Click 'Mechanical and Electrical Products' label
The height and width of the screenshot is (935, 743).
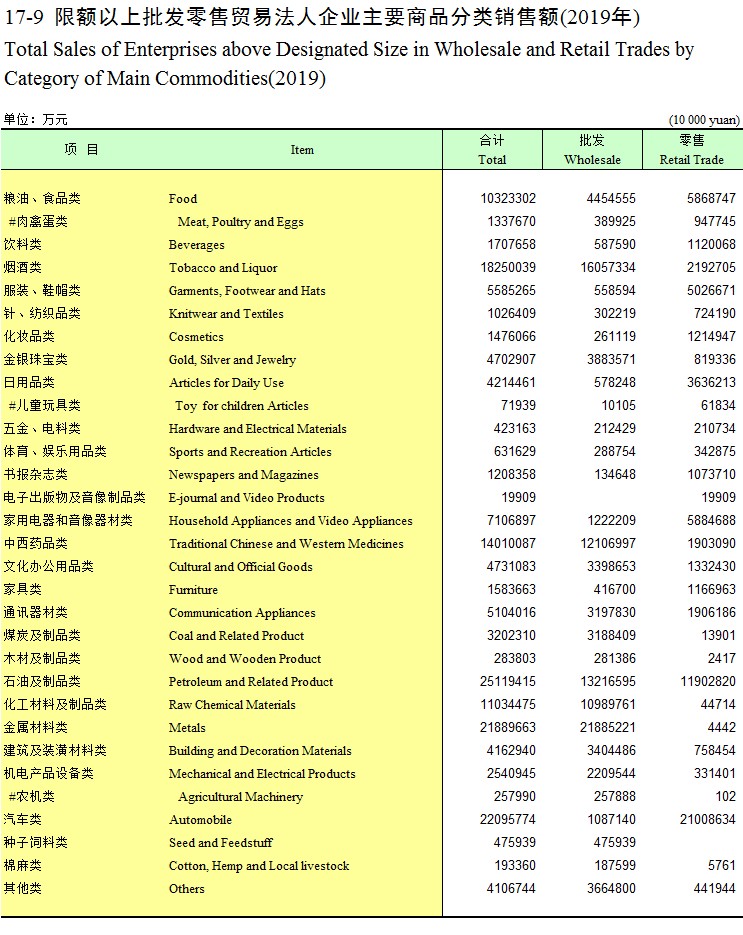(262, 774)
